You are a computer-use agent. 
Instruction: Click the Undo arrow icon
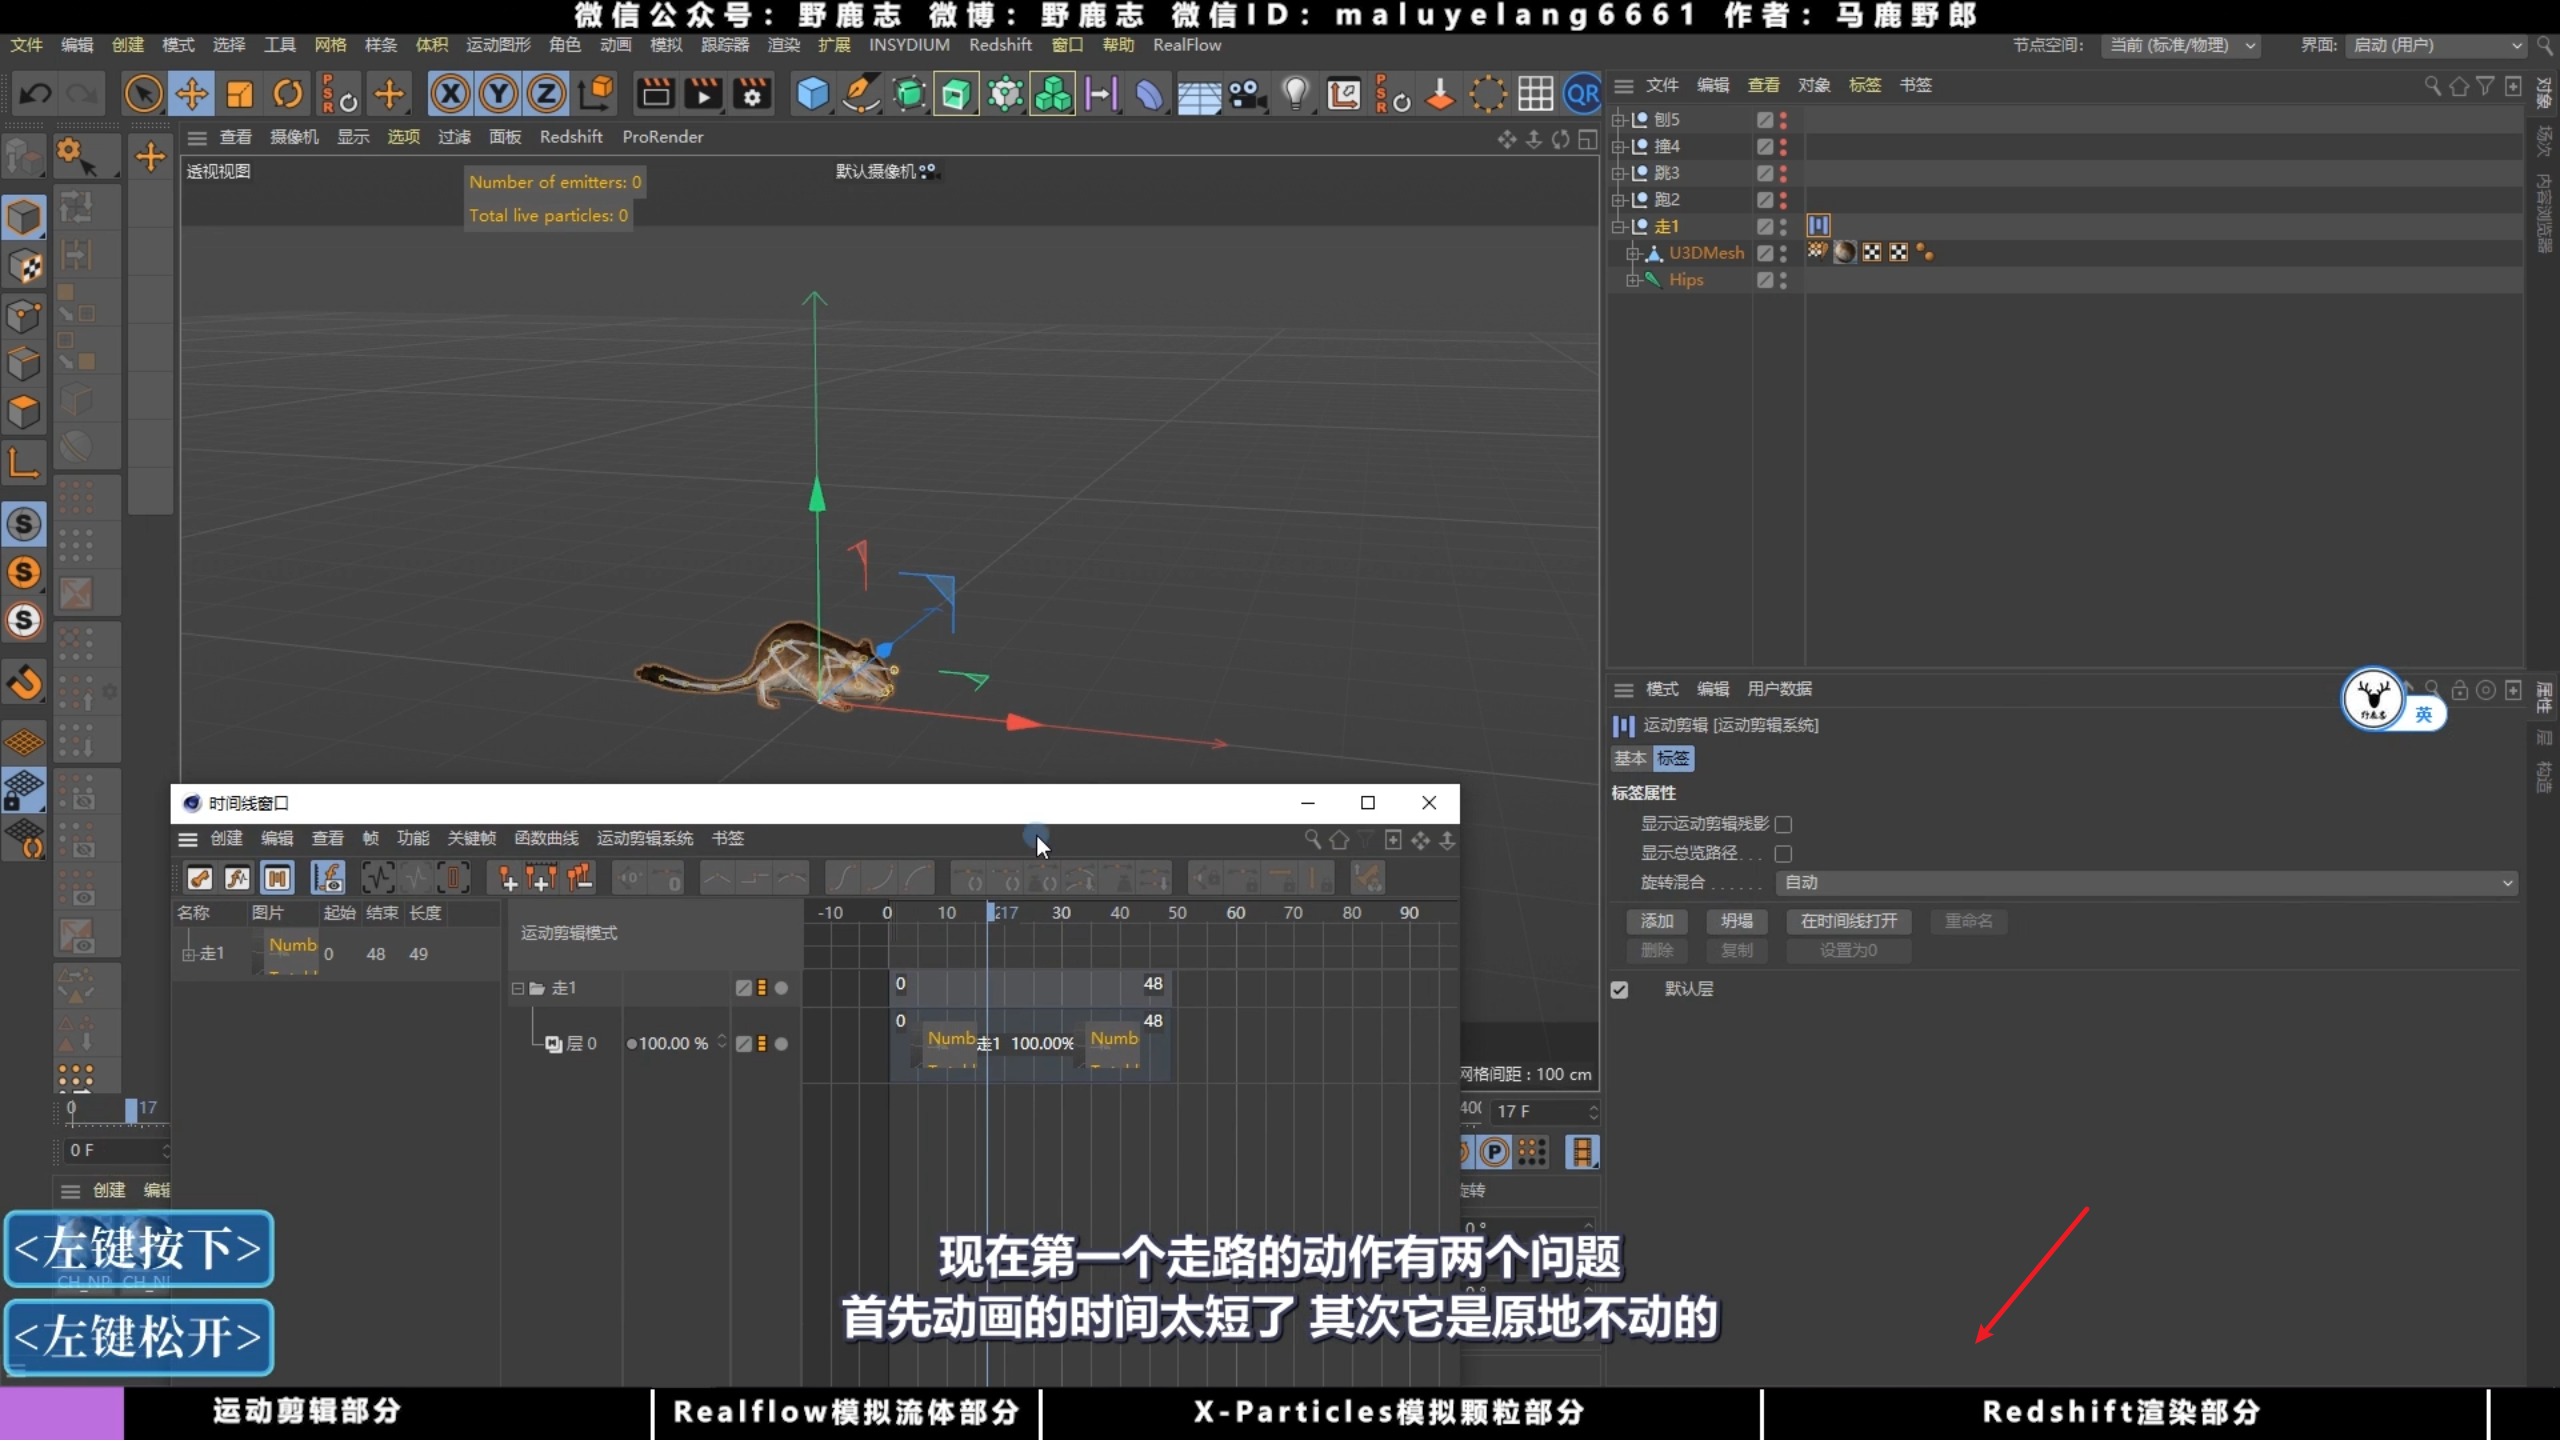tap(36, 95)
